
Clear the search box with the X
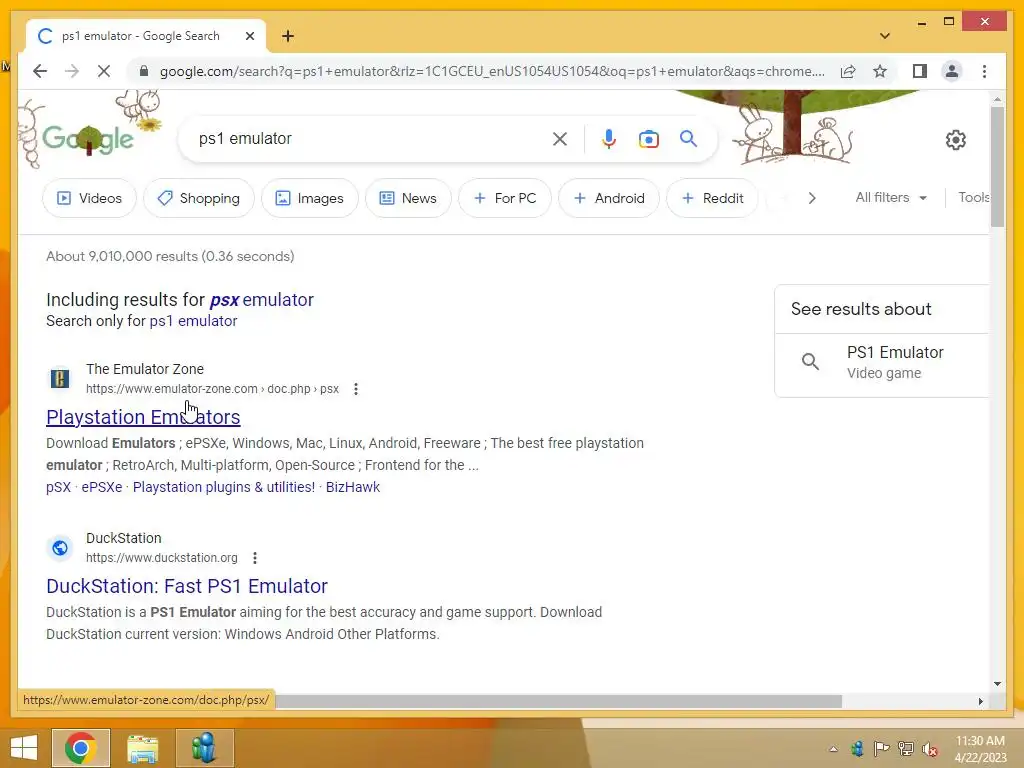560,138
